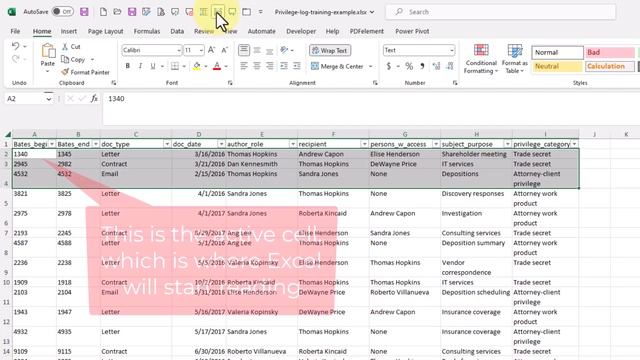Click the Undo arrow icon
Image resolution: width=640 pixels, height=360 pixels.
tap(16, 46)
